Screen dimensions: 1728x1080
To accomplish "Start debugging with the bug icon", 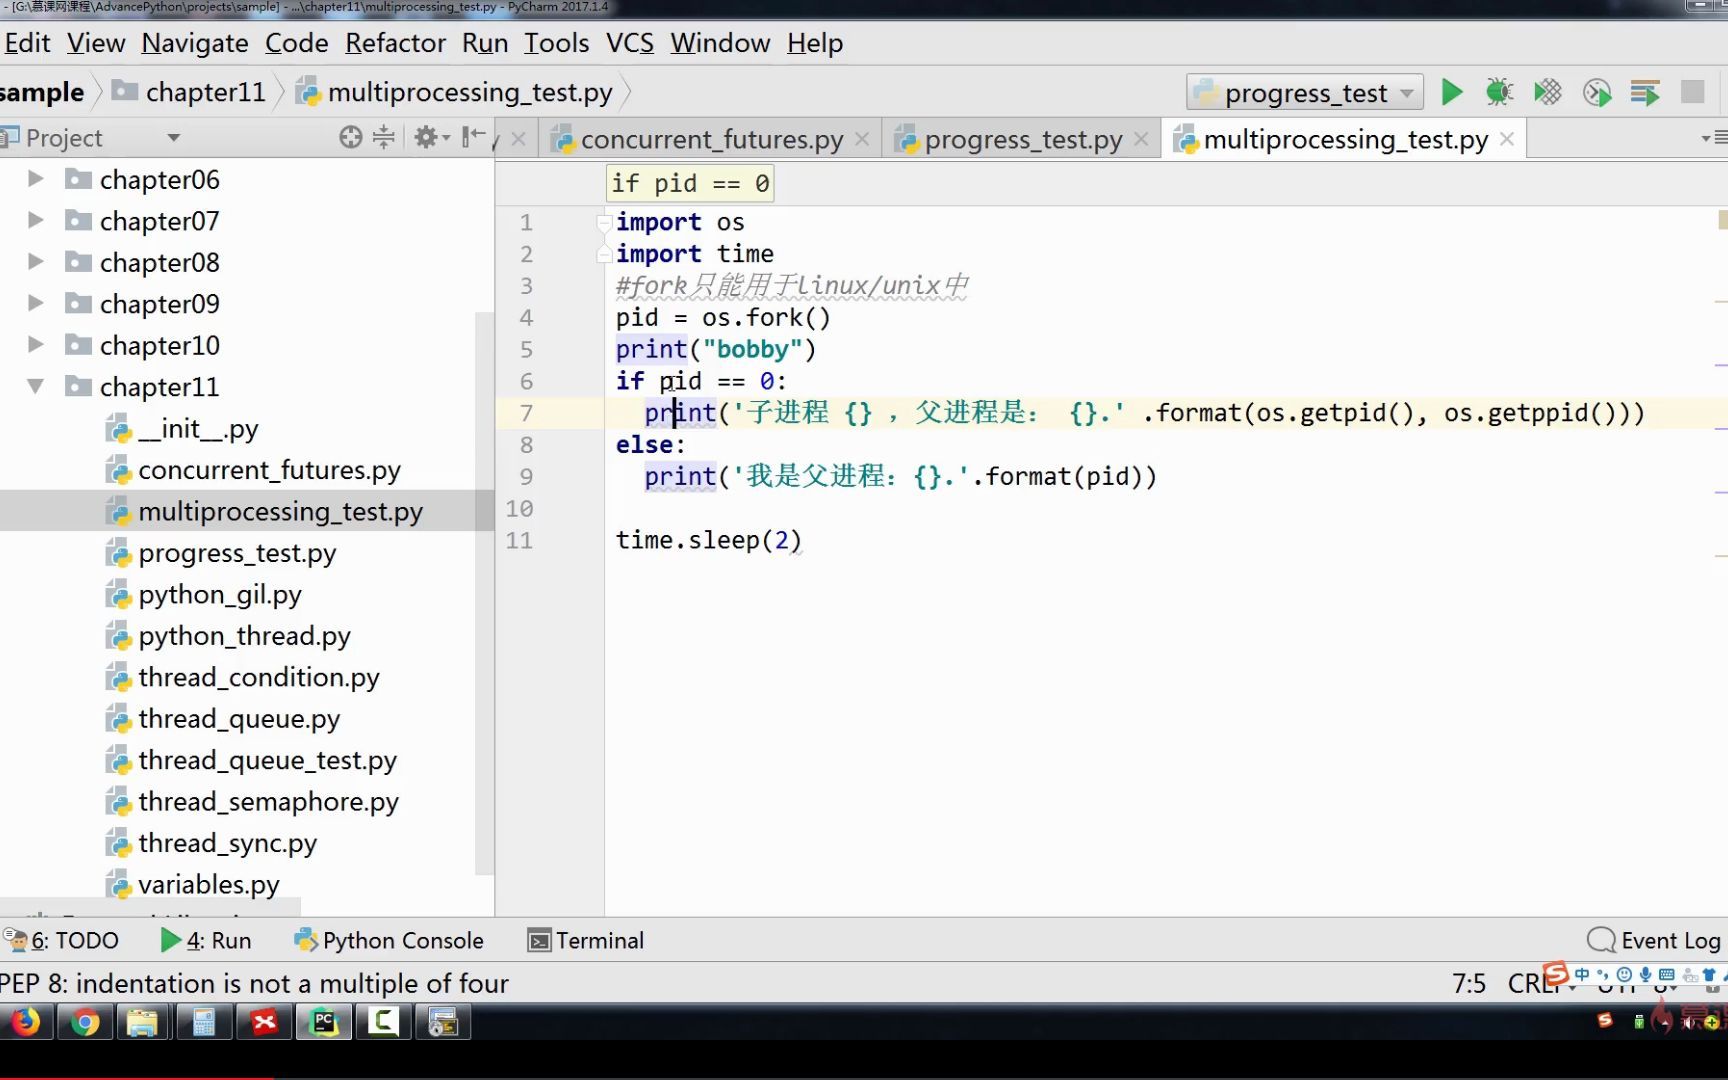I will click(1499, 92).
